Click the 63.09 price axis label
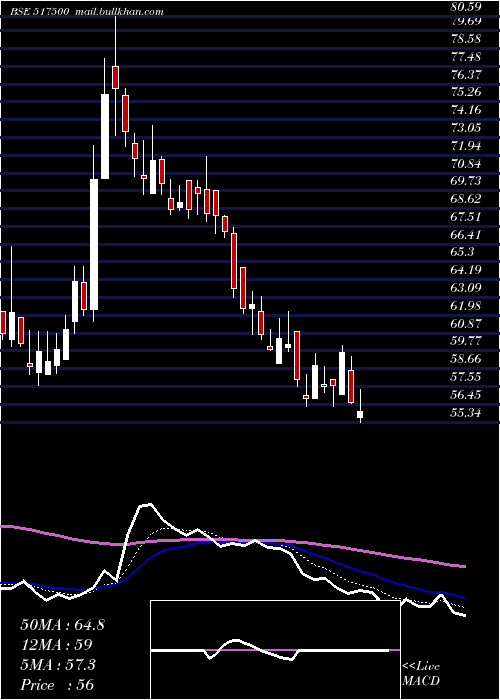This screenshot has width=500, height=700. pos(465,288)
